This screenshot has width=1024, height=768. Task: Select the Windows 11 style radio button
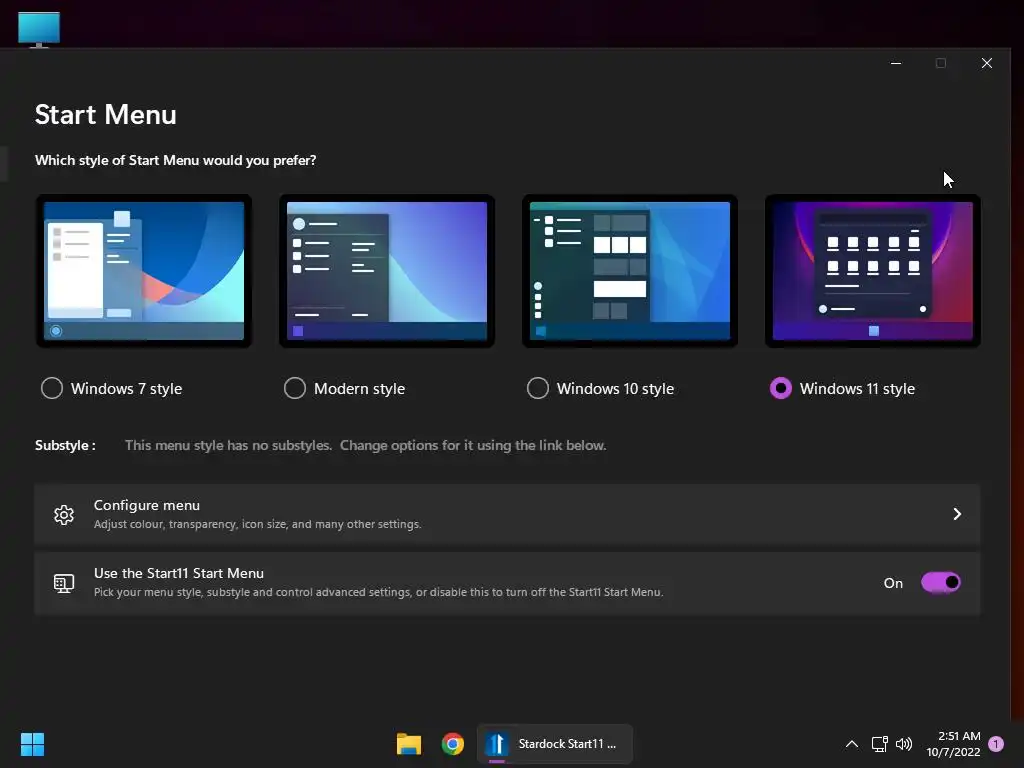point(780,388)
